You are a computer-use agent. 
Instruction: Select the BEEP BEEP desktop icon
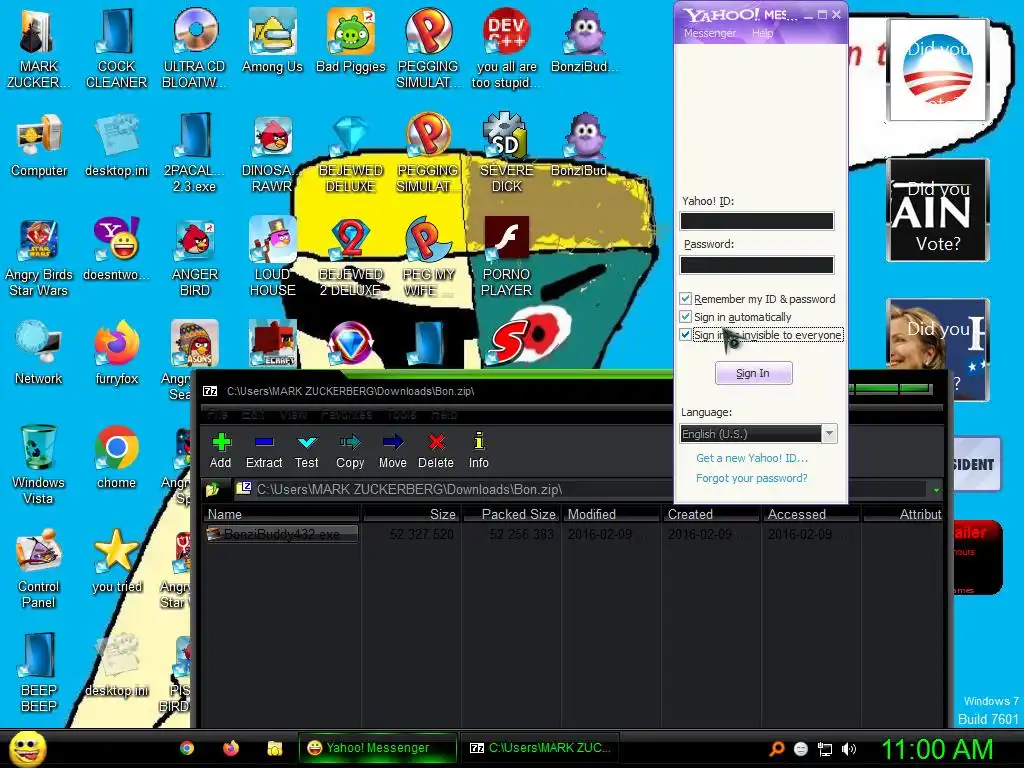click(39, 673)
